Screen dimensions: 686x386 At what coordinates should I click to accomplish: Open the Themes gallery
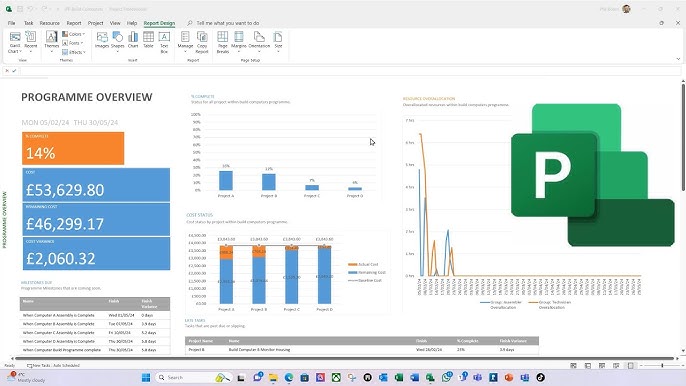coord(51,42)
